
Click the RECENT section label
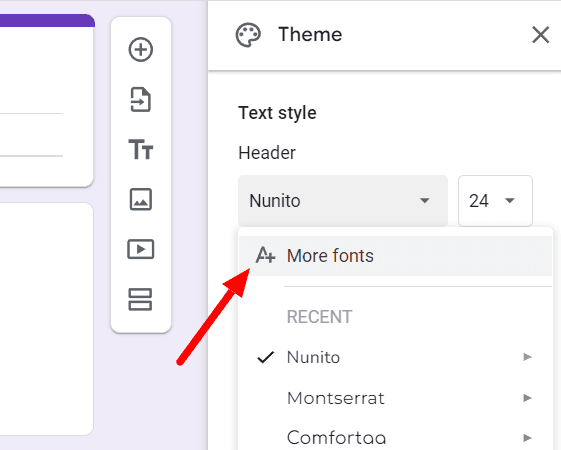click(319, 317)
